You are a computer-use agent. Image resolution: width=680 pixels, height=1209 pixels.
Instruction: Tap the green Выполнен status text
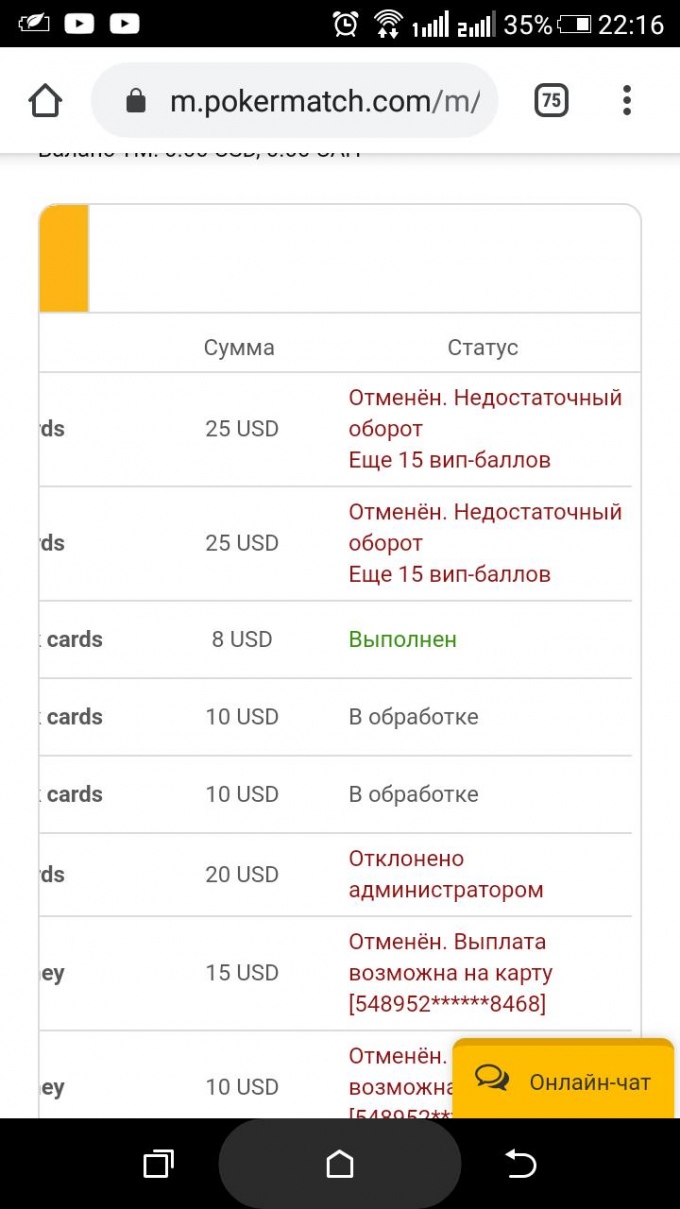point(402,639)
